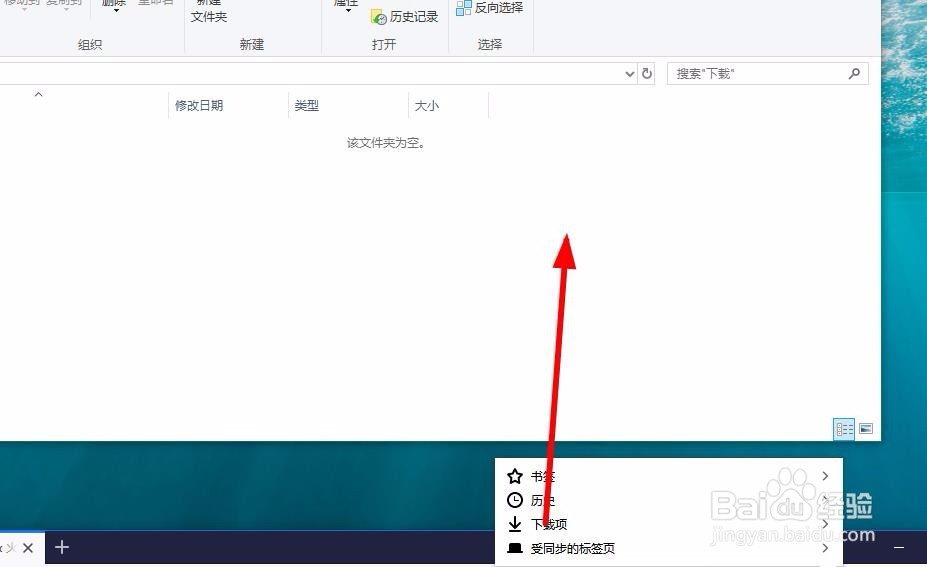Open the 书签 bookmarks menu entry

tap(669, 476)
